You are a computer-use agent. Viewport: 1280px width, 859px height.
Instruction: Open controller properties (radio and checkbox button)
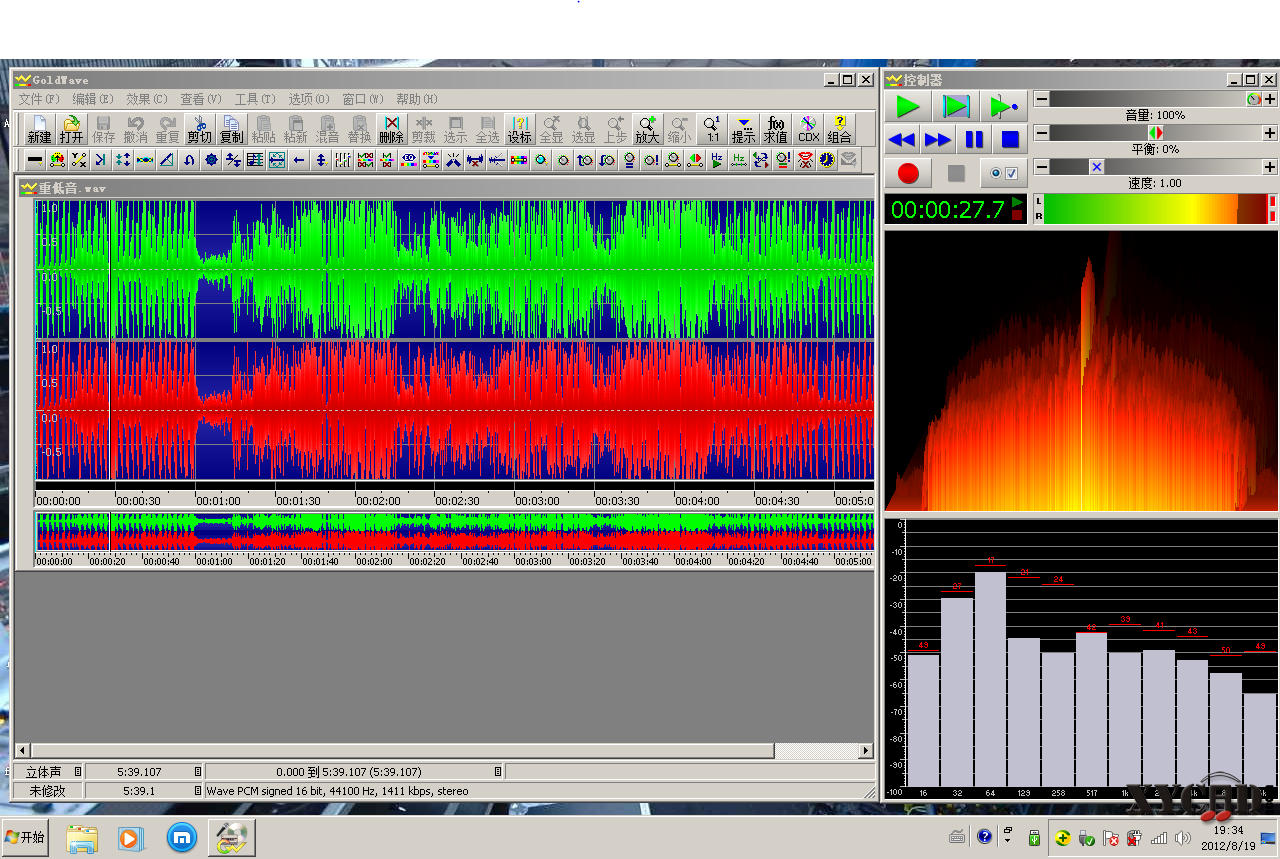point(1003,173)
